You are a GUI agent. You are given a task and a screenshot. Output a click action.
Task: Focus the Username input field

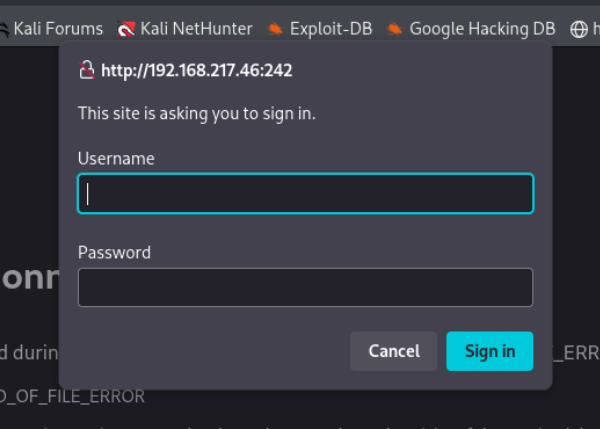(305, 194)
